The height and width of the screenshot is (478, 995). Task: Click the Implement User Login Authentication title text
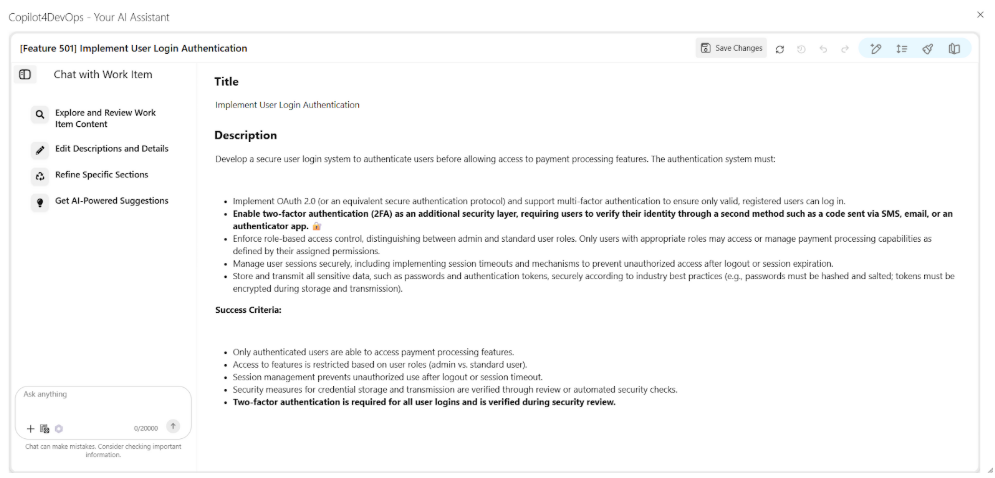pos(287,105)
